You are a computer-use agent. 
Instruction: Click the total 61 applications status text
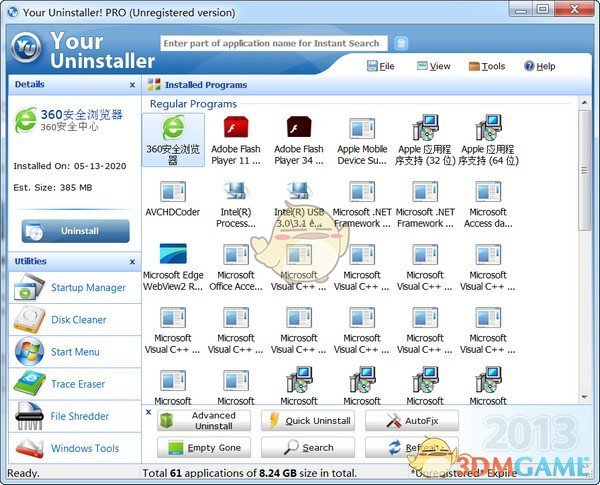coord(249,473)
